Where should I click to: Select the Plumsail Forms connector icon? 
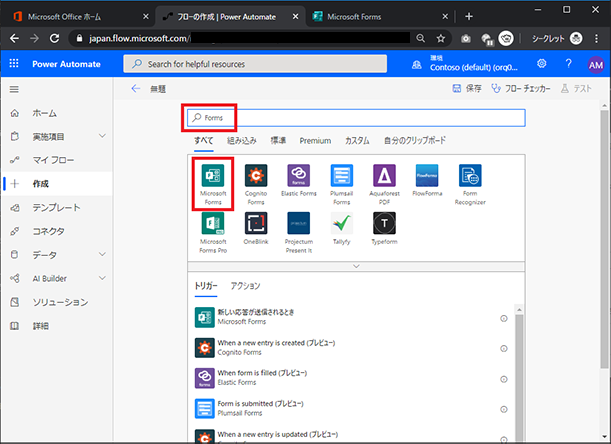click(341, 175)
